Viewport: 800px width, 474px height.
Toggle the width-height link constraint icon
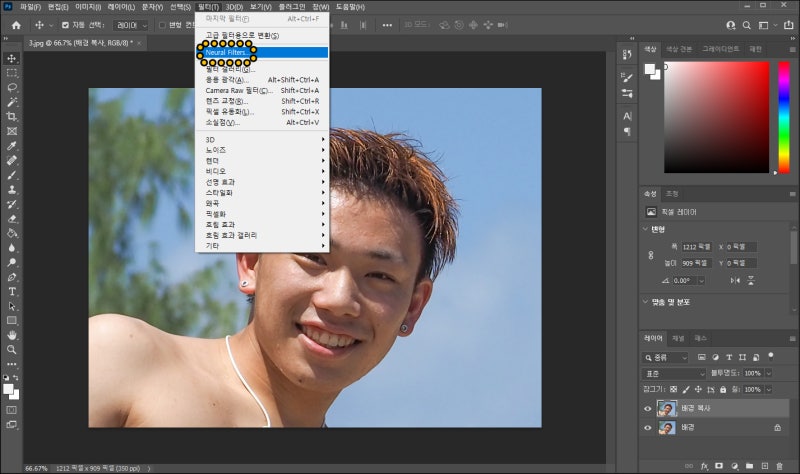[651, 255]
